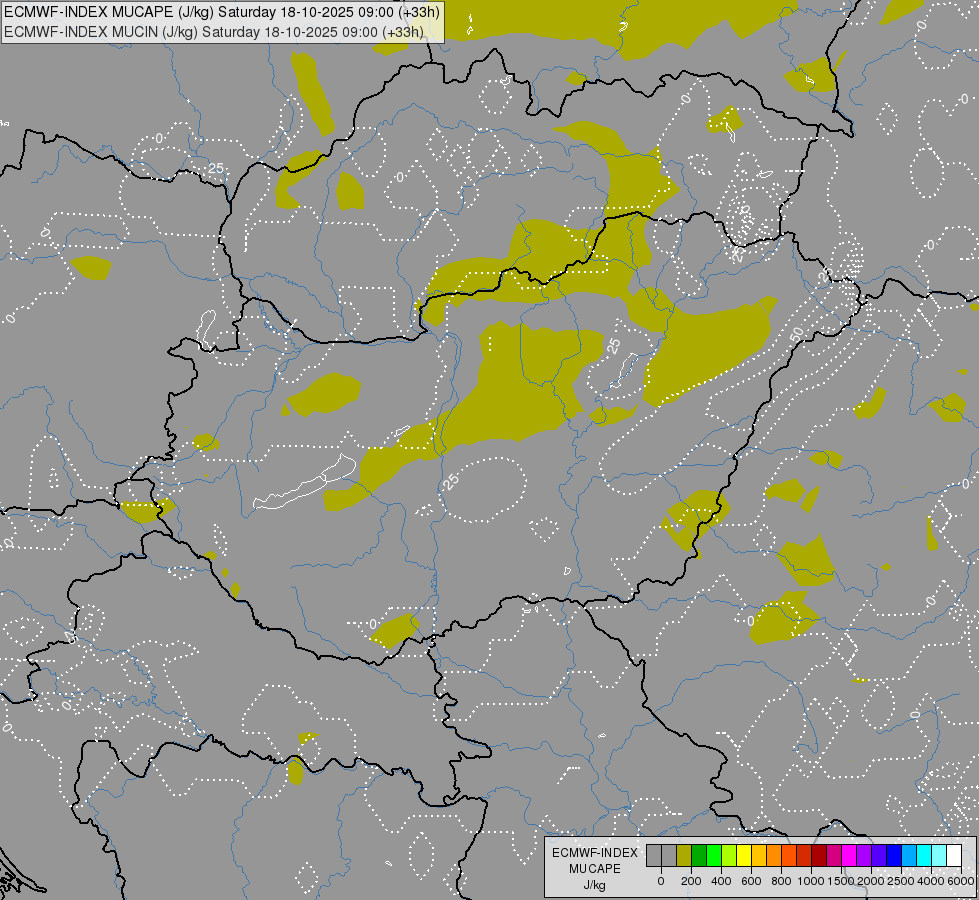Click the legend value 800
The height and width of the screenshot is (900, 979).
[x=781, y=881]
